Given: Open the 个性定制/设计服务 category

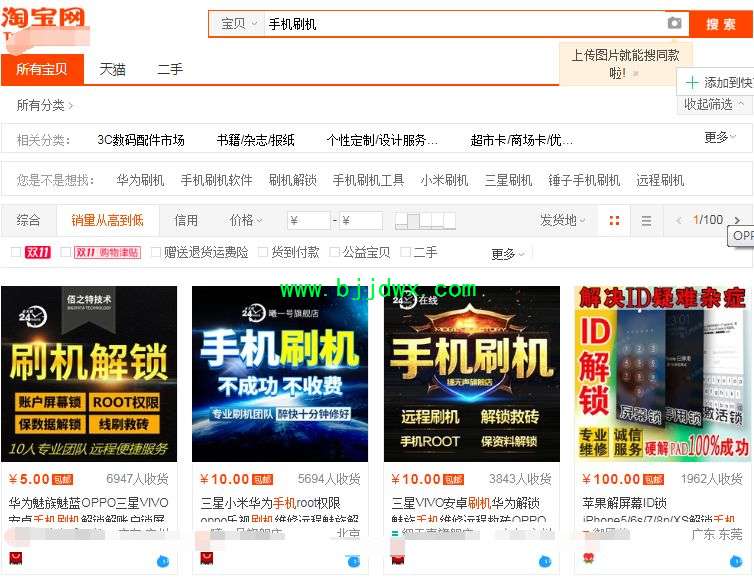Looking at the screenshot, I should (382, 140).
